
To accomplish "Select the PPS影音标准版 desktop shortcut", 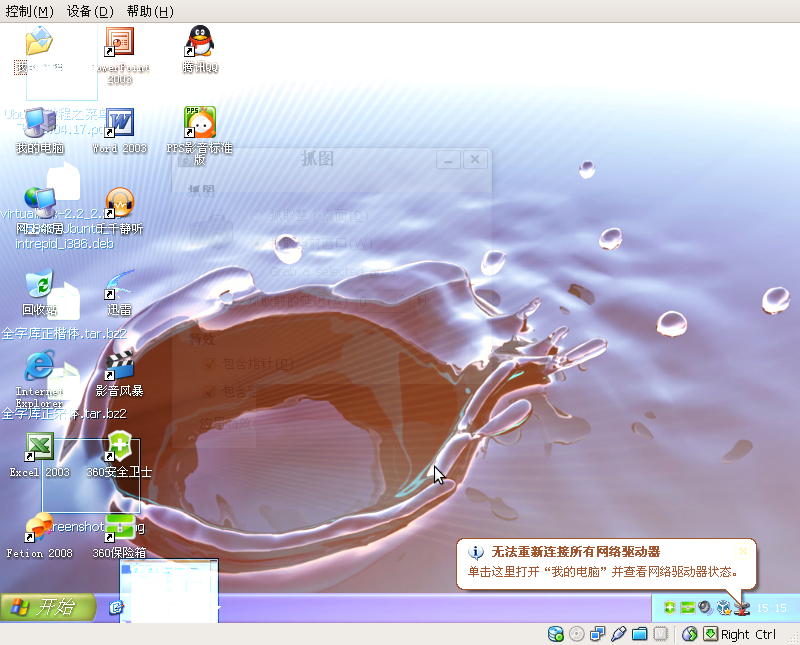I will coord(200,136).
